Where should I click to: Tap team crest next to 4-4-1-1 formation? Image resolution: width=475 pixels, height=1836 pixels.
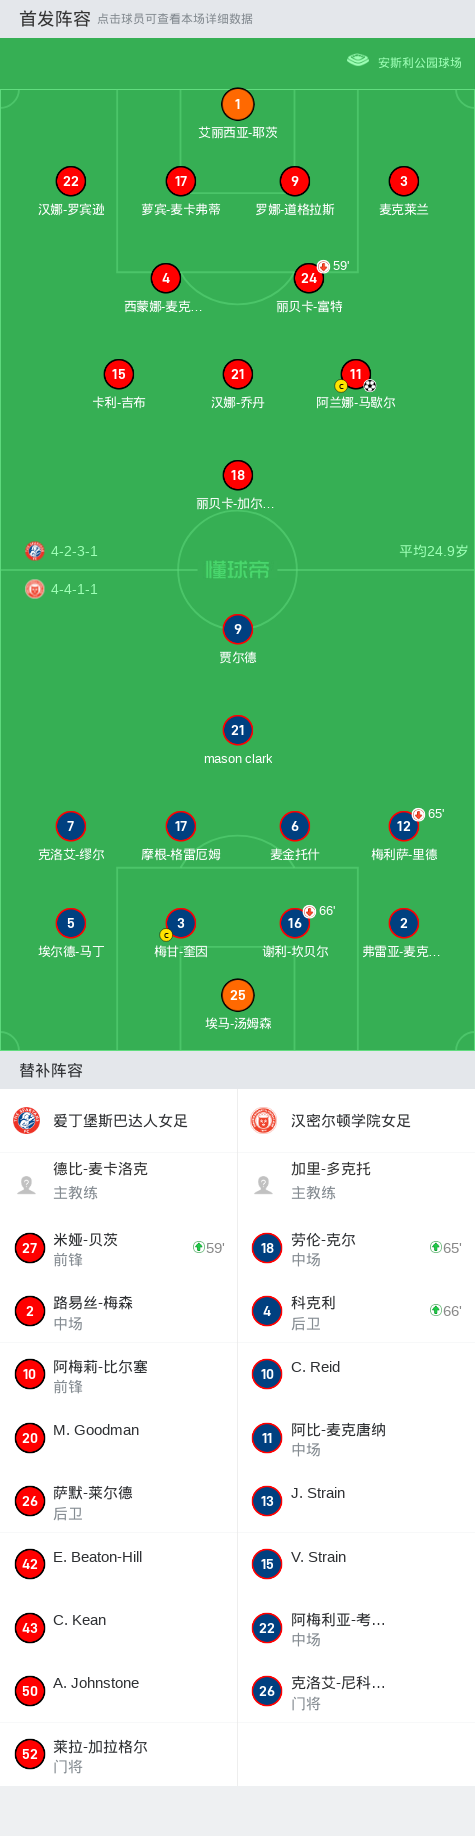35,589
